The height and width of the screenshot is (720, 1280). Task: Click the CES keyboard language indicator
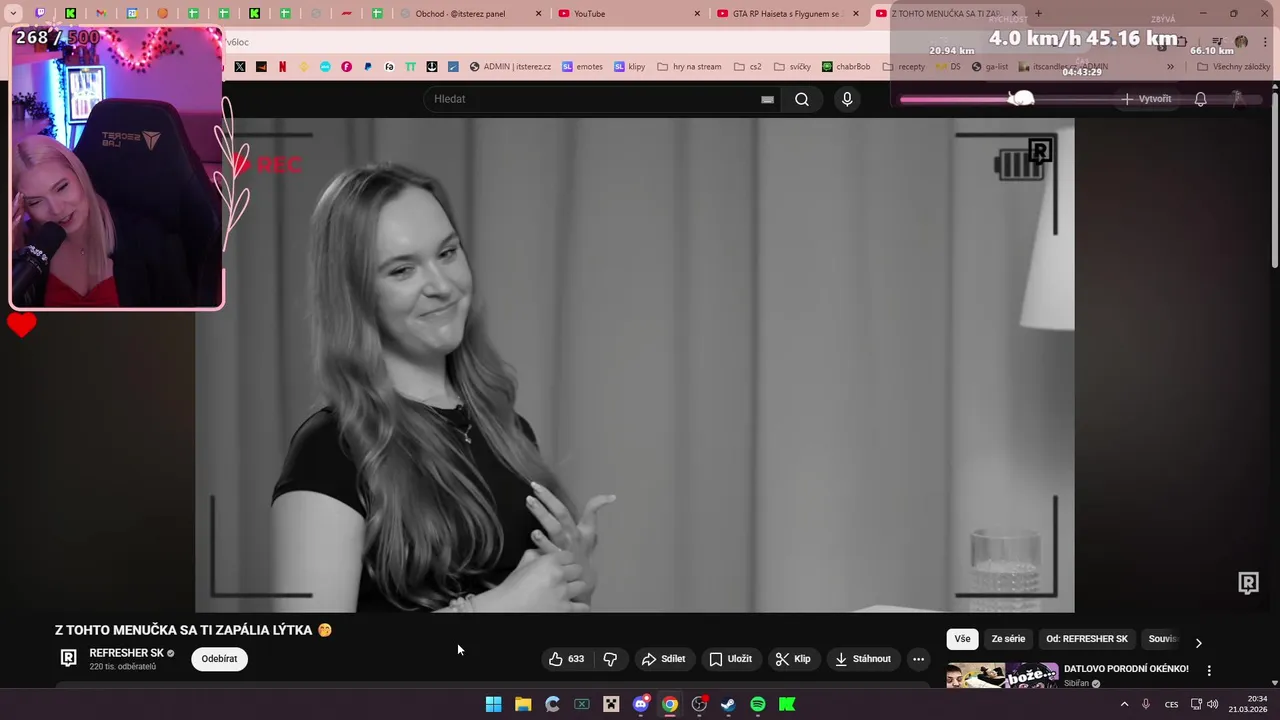coord(1172,704)
